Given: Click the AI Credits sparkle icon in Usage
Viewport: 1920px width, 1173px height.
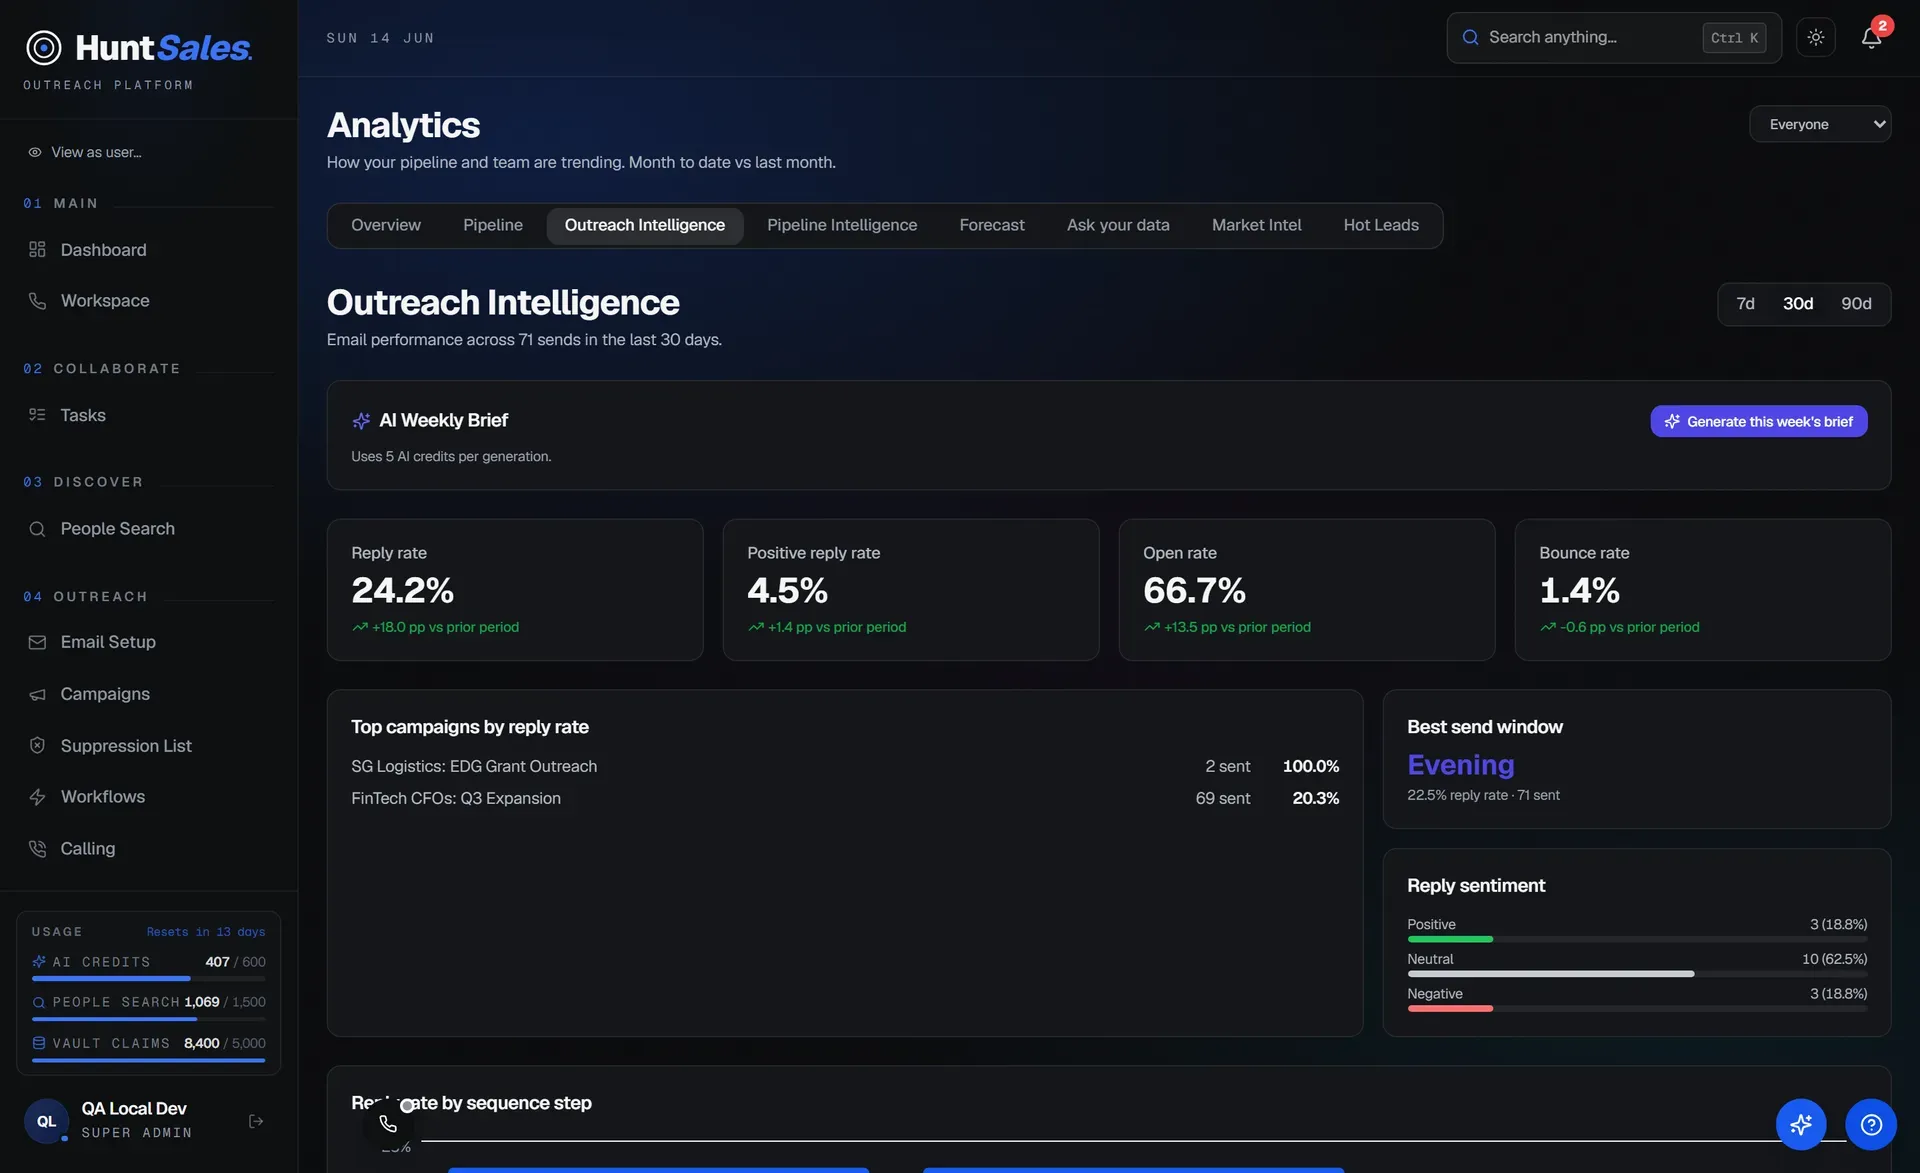Looking at the screenshot, I should pos(39,962).
